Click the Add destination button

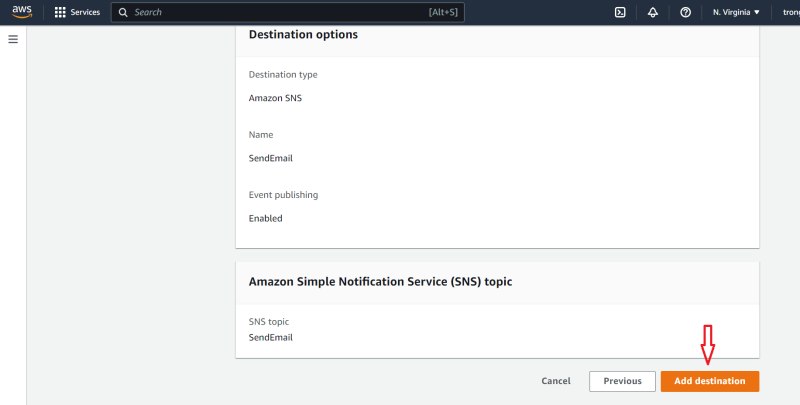click(x=710, y=381)
